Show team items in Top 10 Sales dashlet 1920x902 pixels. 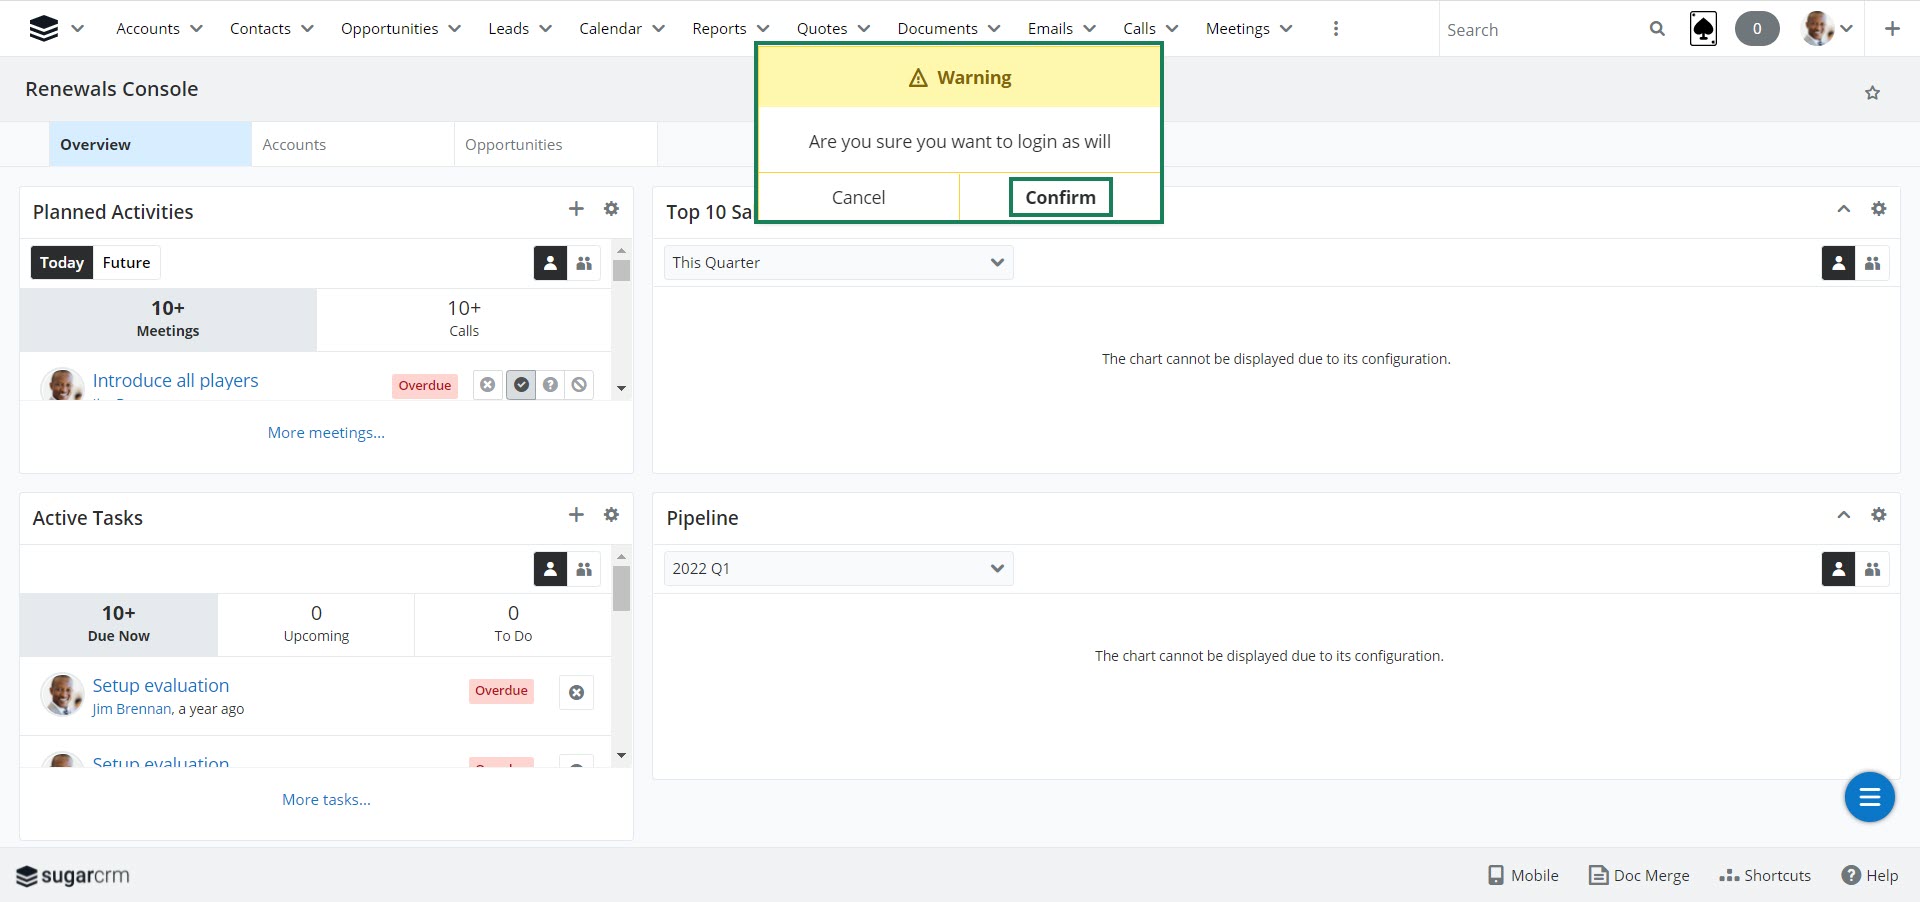click(x=1872, y=263)
